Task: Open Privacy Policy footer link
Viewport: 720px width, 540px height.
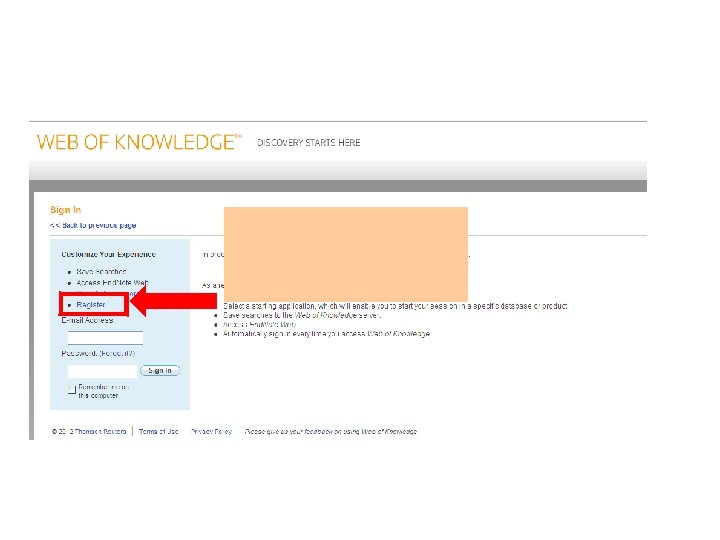Action: point(212,432)
